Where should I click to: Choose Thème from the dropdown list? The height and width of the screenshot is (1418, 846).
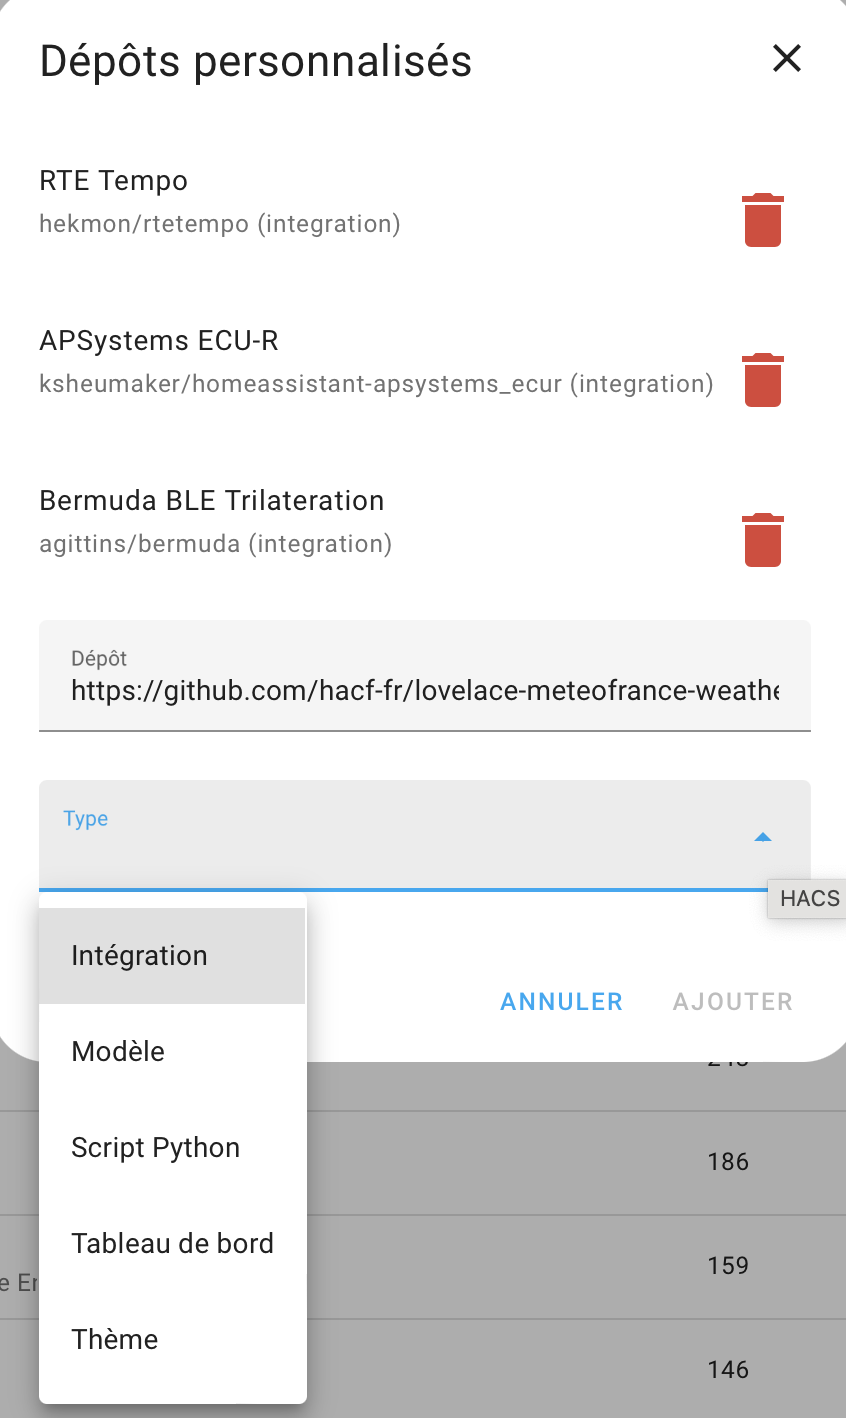pos(172,1340)
